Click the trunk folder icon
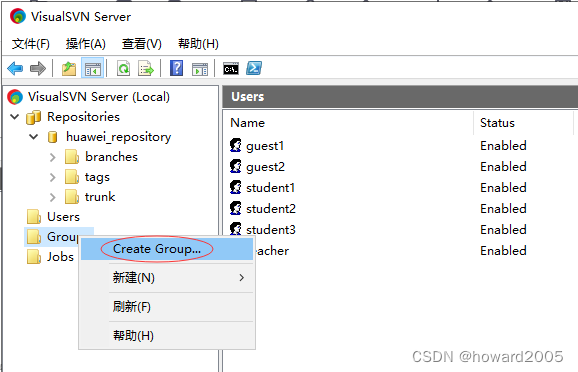The image size is (578, 372). click(x=72, y=197)
